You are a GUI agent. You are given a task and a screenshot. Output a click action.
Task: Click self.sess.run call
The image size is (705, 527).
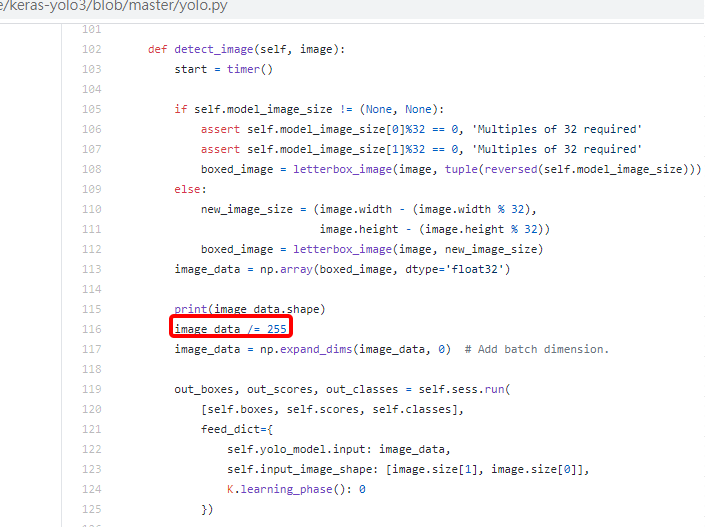pyautogui.click(x=462, y=389)
